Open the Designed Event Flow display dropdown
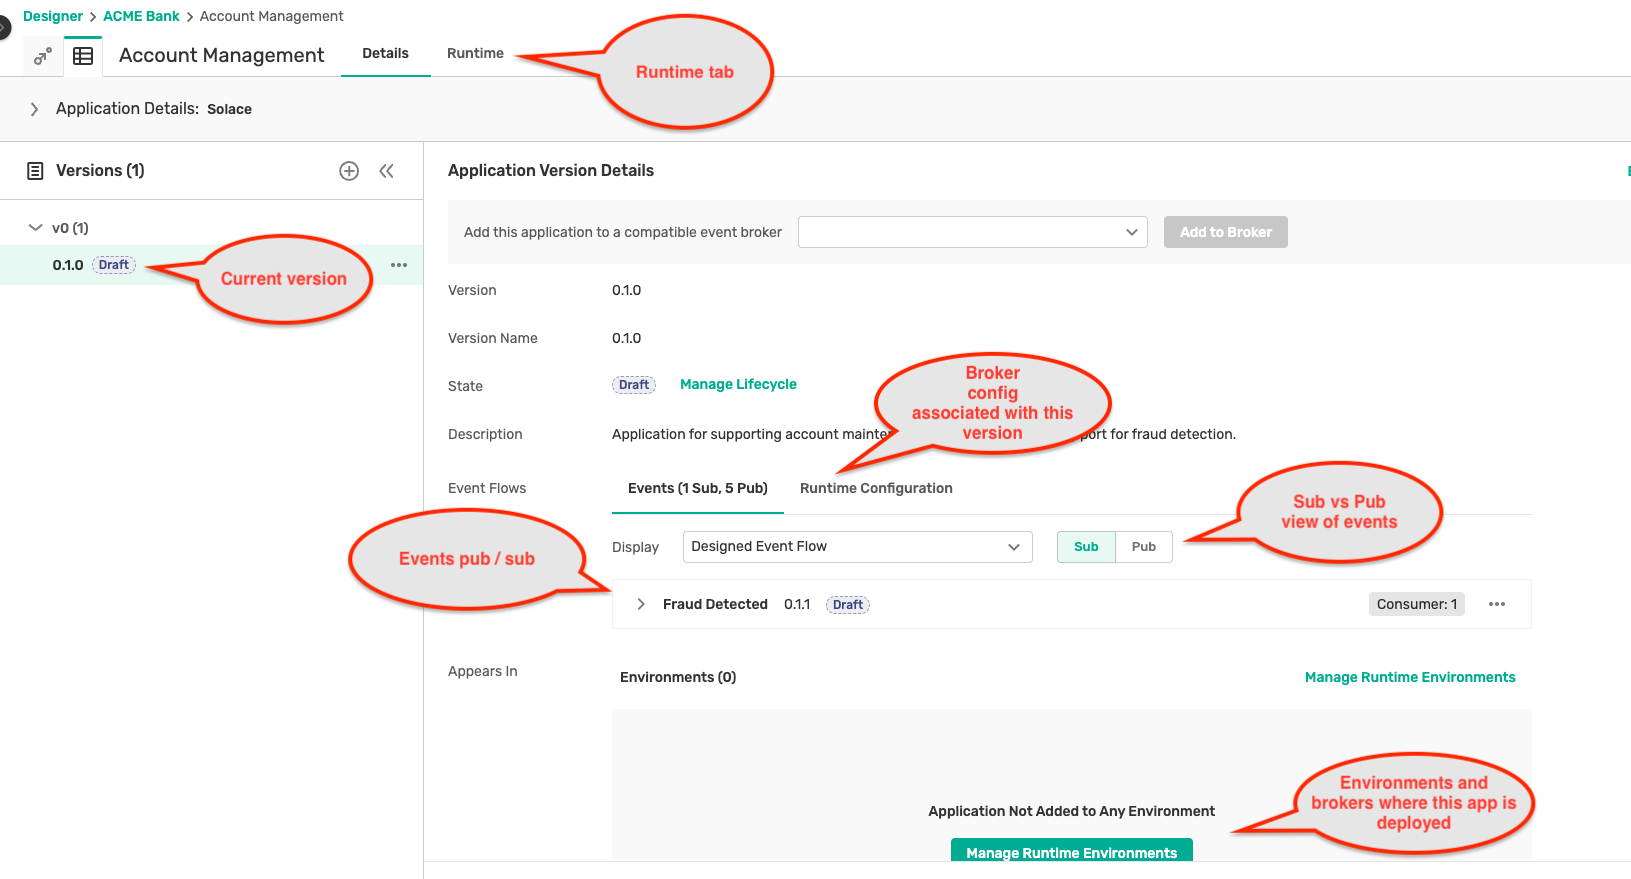 (857, 547)
